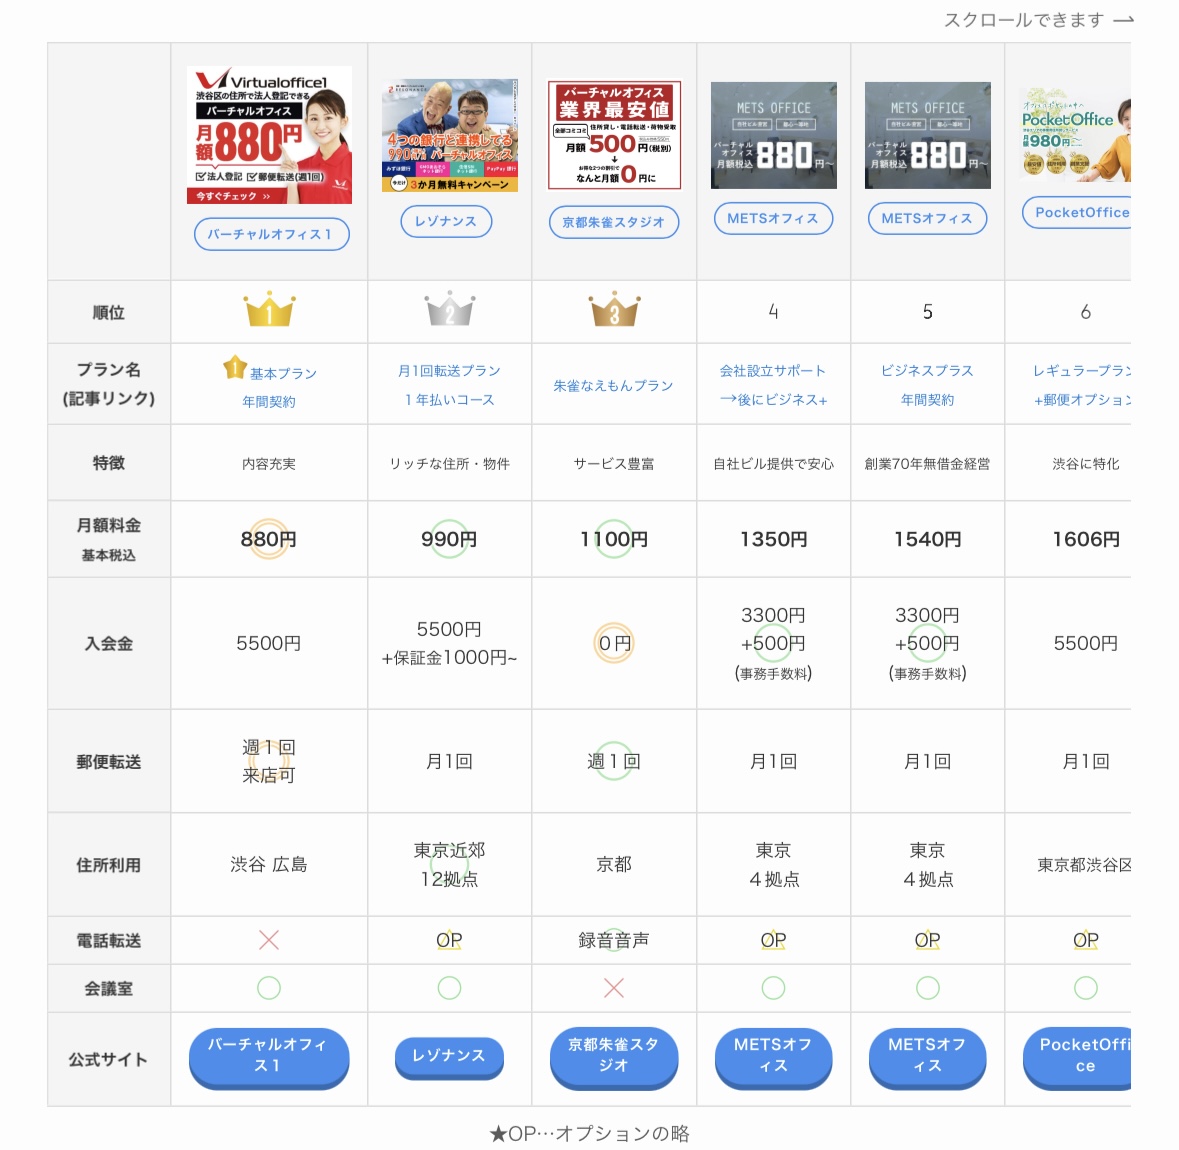
Task: Click the 1606円 monthly fee cell
Action: [1068, 539]
